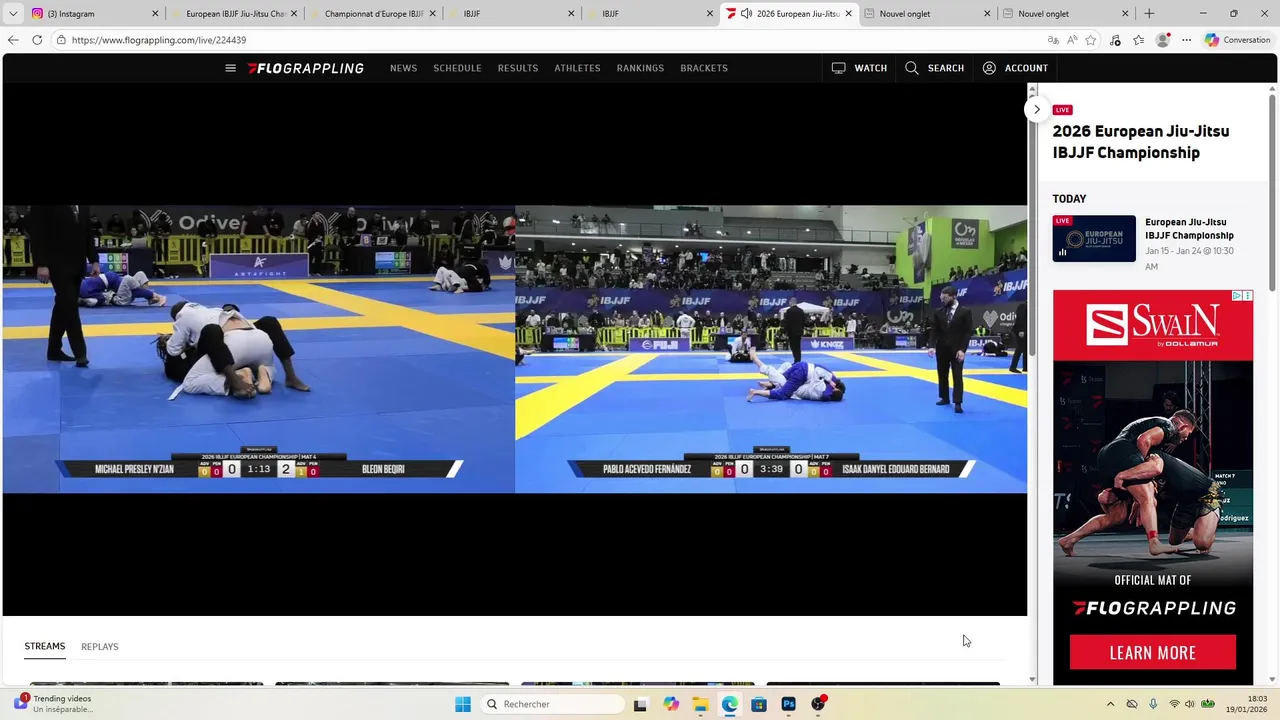Mute the 2026 European Jiu-Jitsu tab audio
Screen dimensions: 1280x720
tap(746, 14)
